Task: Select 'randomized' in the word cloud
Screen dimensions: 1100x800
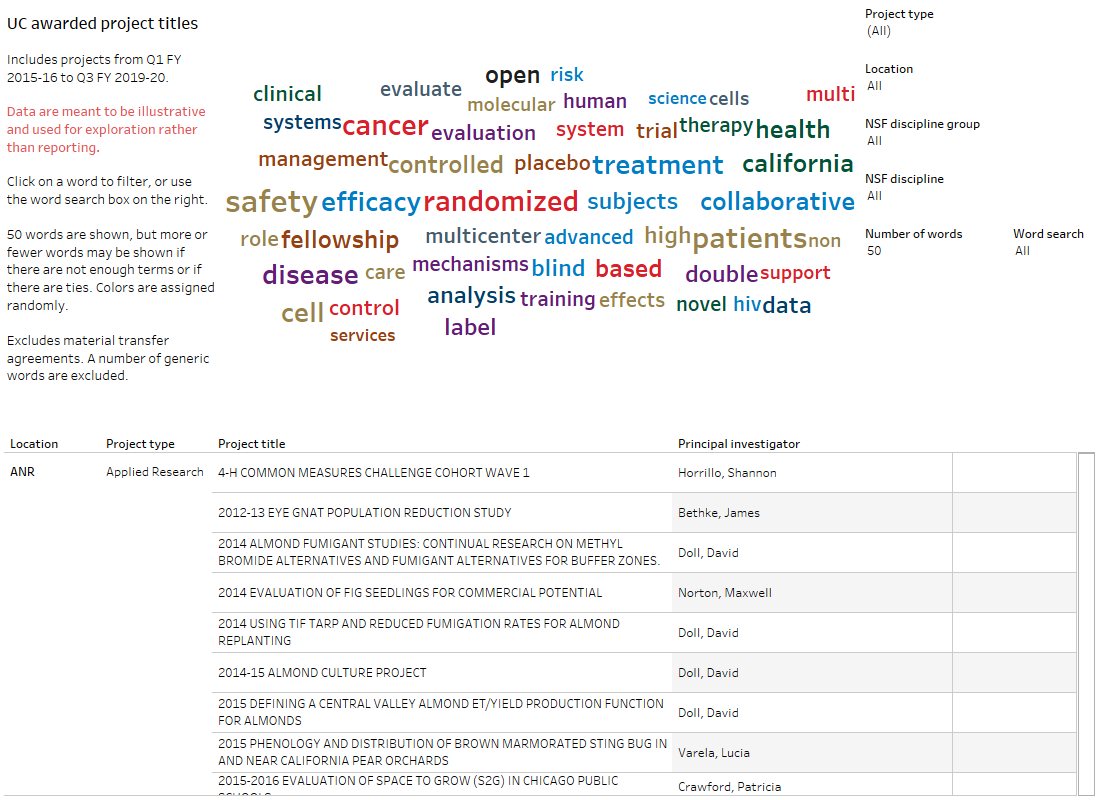Action: pos(500,202)
